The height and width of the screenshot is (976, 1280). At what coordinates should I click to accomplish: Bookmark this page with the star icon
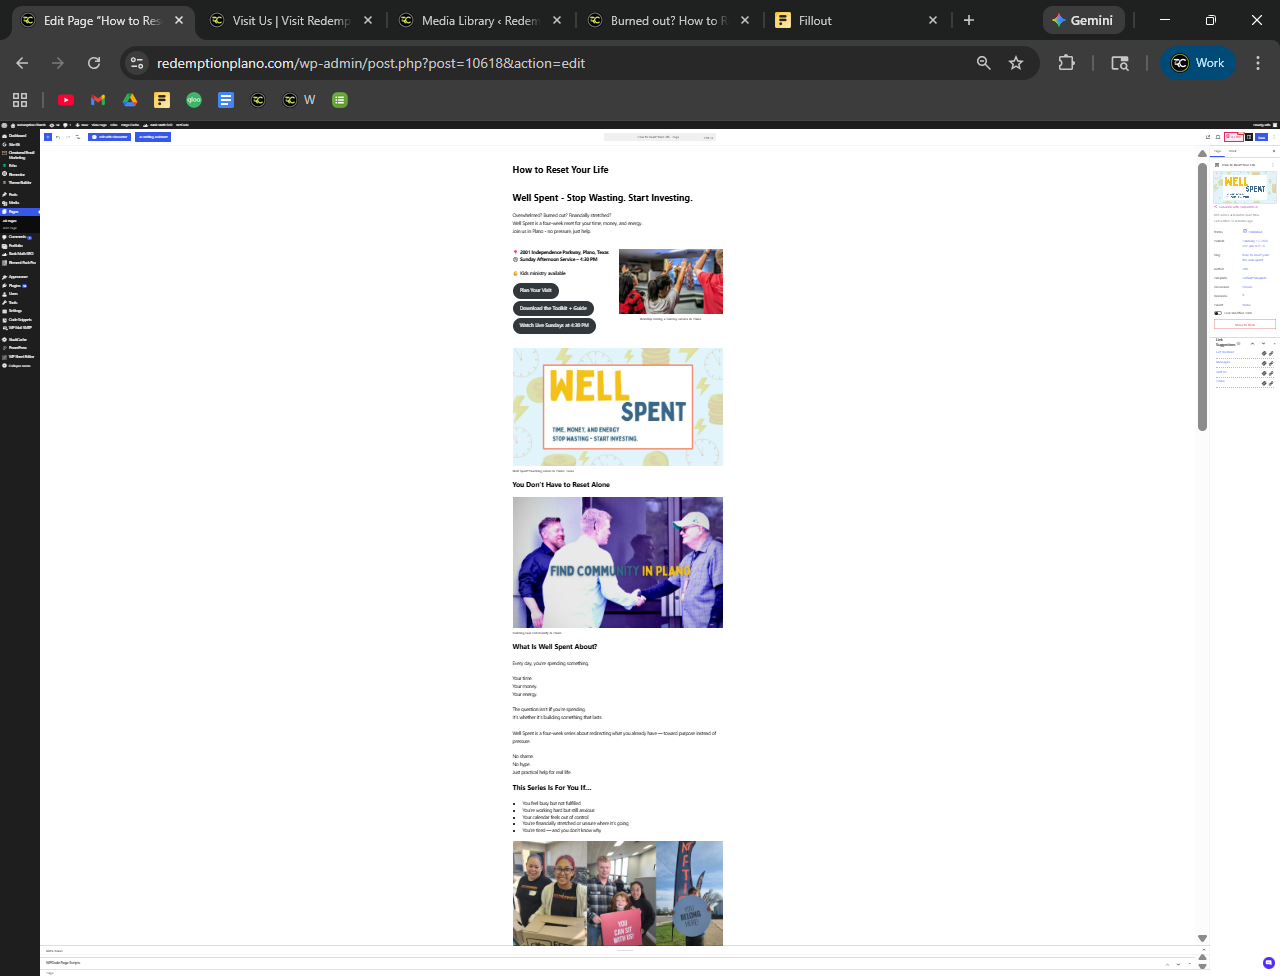[1016, 63]
